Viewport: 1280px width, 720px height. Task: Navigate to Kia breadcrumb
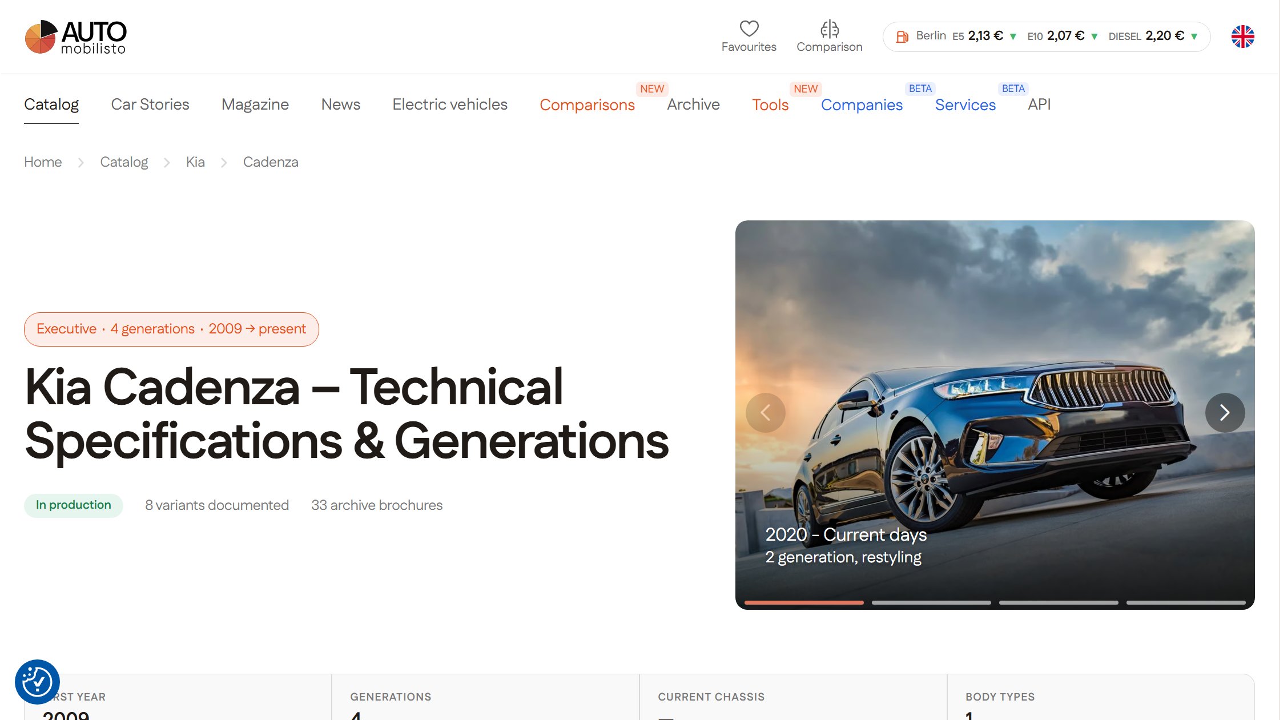[195, 162]
